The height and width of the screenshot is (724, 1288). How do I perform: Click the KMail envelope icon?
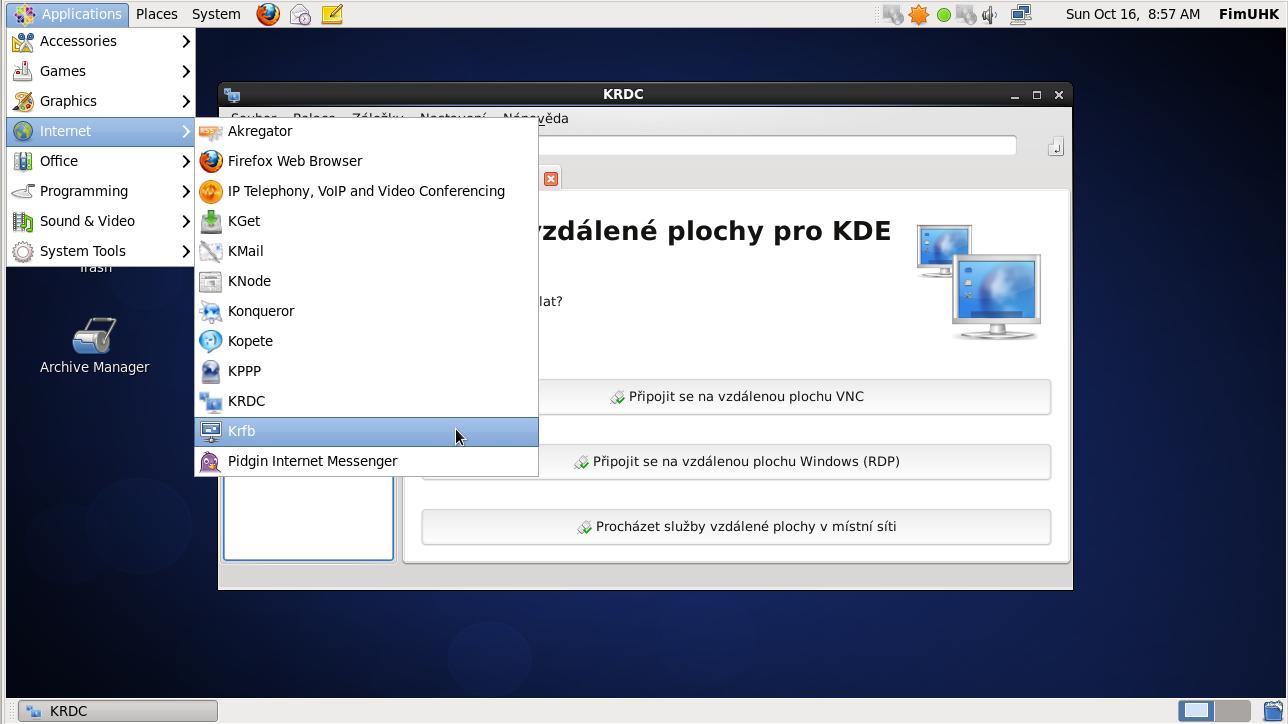[x=211, y=251]
